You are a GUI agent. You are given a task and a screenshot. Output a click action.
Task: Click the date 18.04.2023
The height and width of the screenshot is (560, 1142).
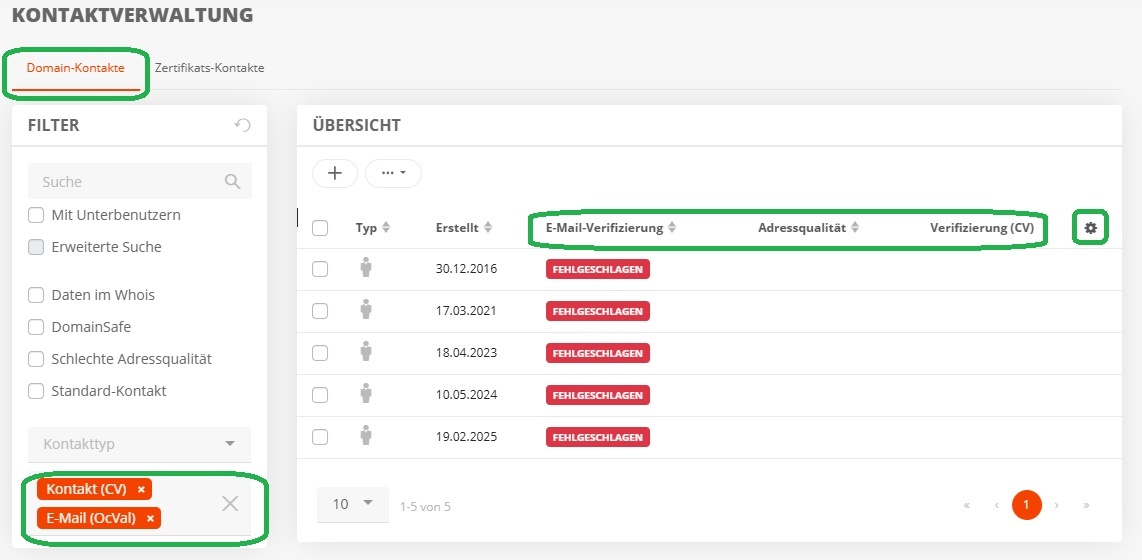(x=466, y=353)
